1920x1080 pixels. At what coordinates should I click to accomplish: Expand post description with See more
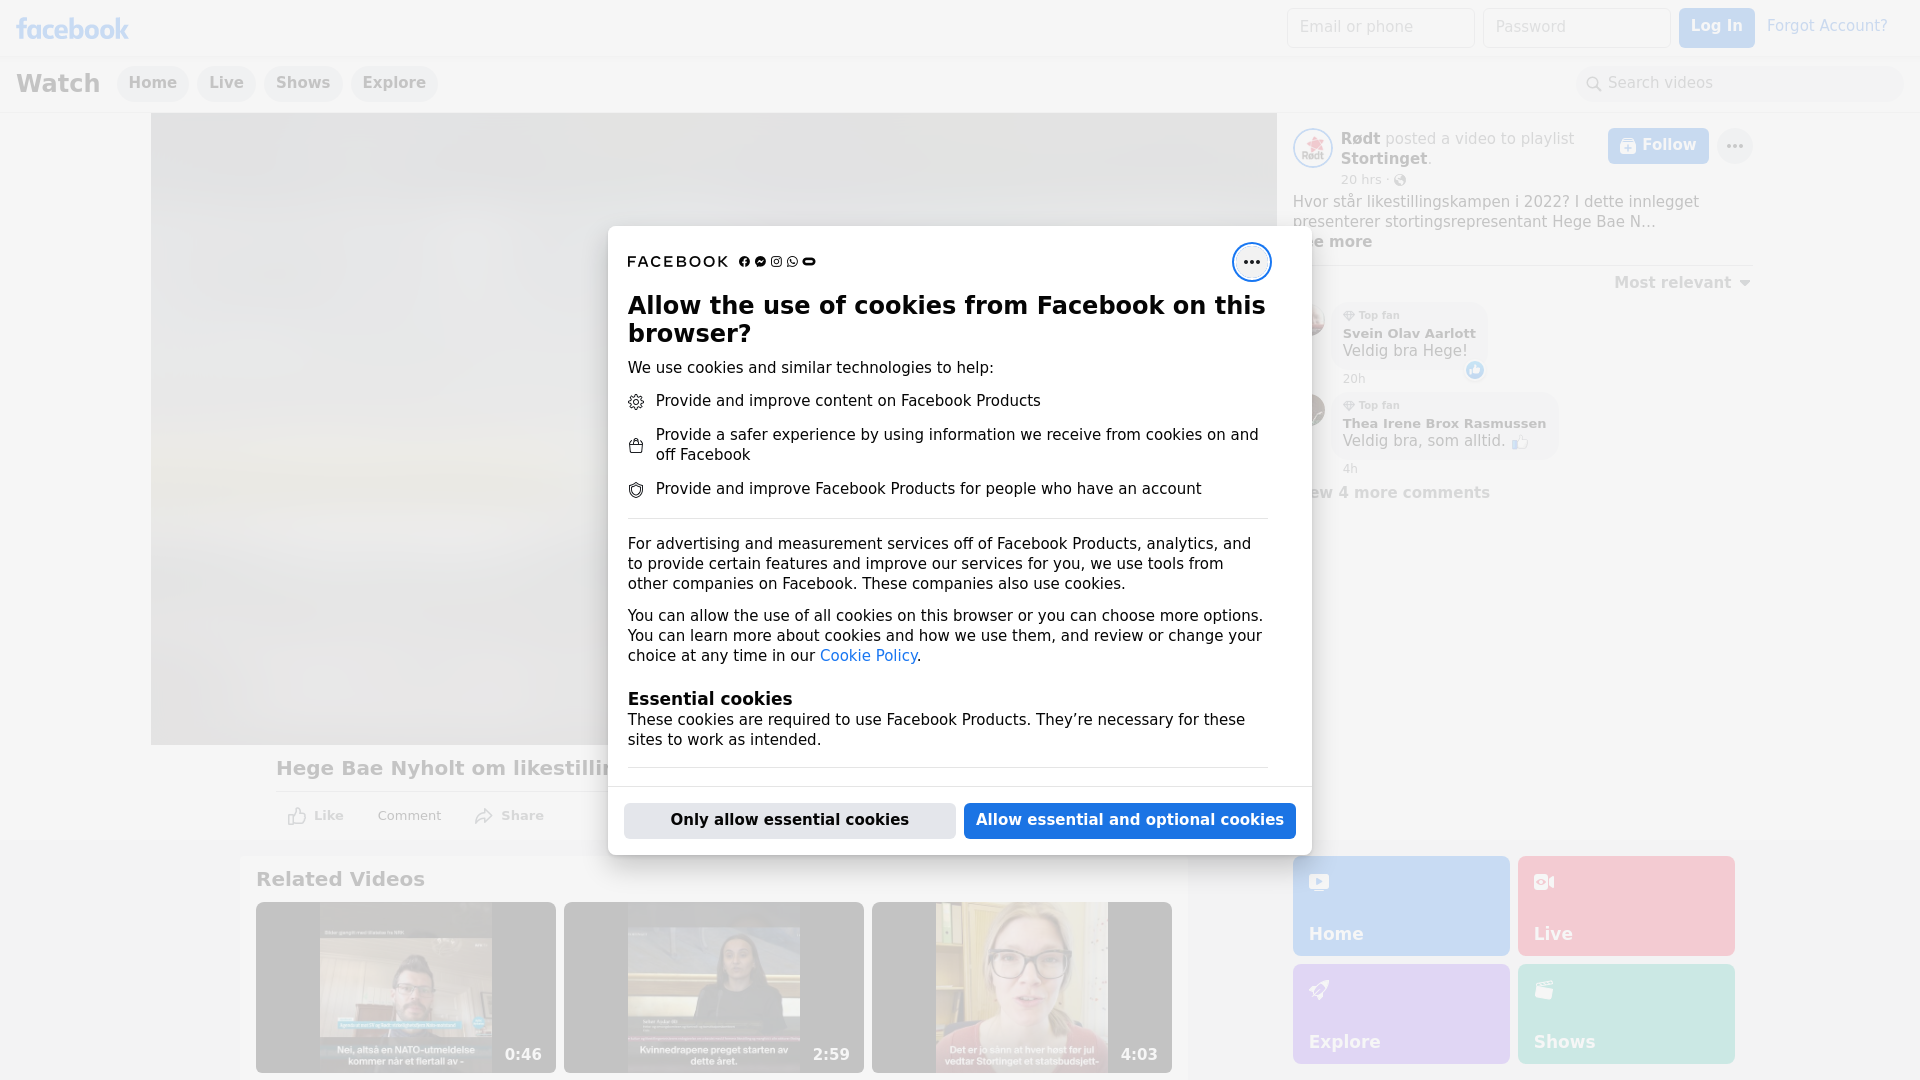tap(1342, 242)
